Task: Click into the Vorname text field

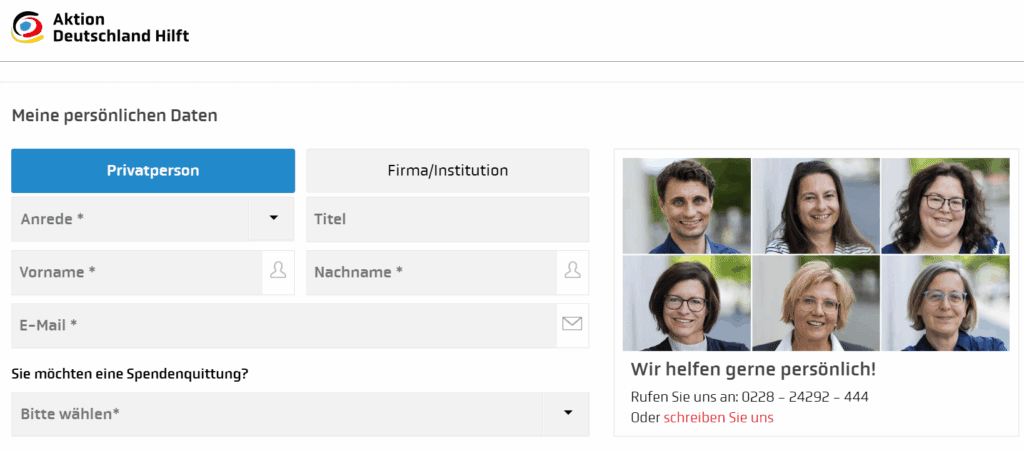Action: tap(136, 272)
